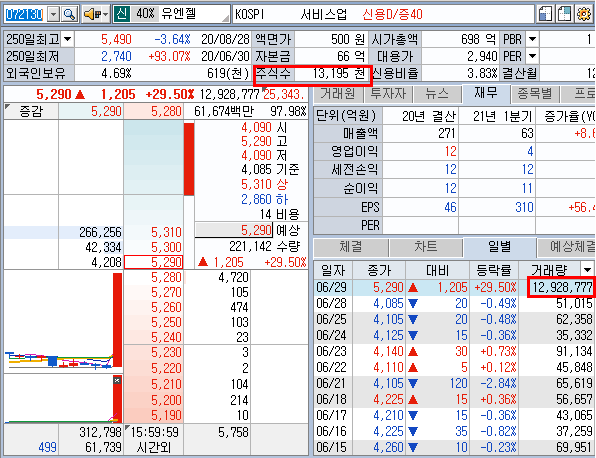
Task: Click the bid price 5,220
Action: coord(166,368)
